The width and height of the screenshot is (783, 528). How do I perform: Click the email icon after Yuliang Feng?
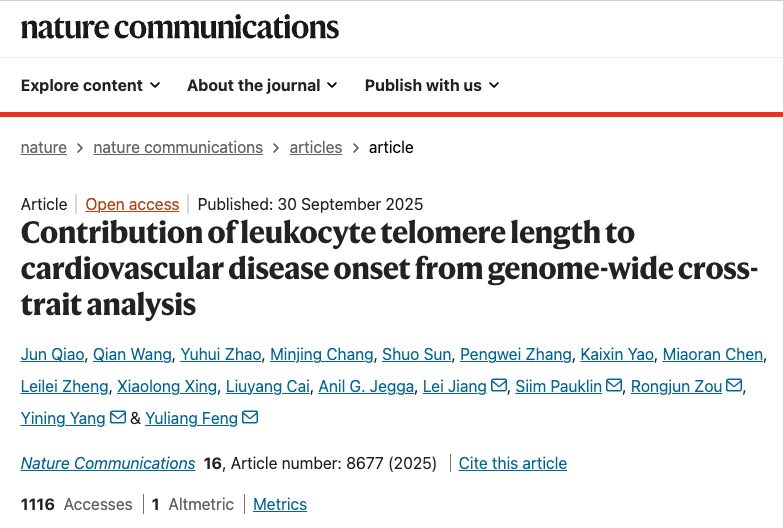coord(250,418)
